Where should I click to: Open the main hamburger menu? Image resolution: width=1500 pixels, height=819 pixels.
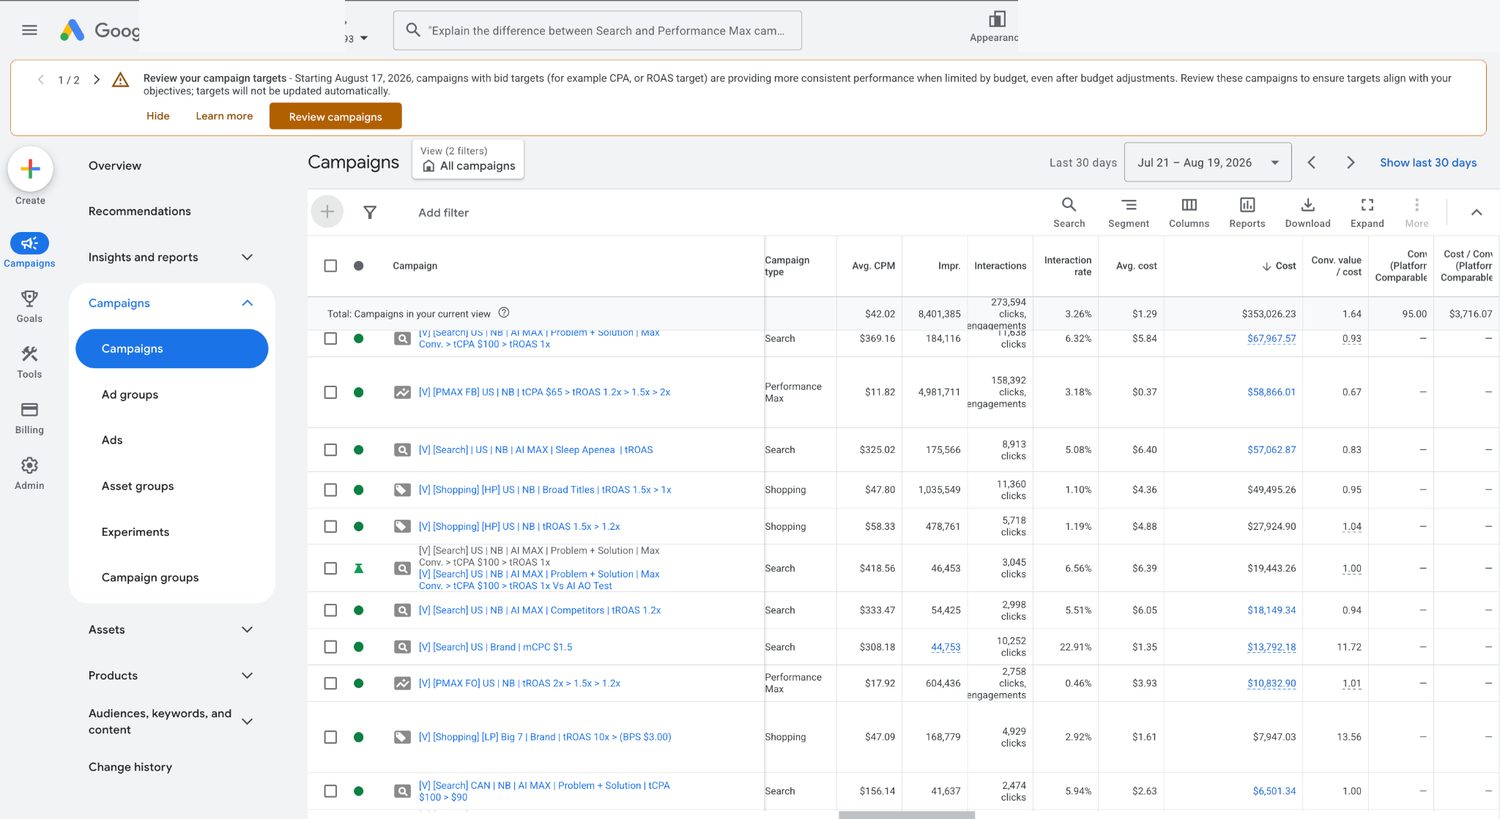[x=29, y=30]
